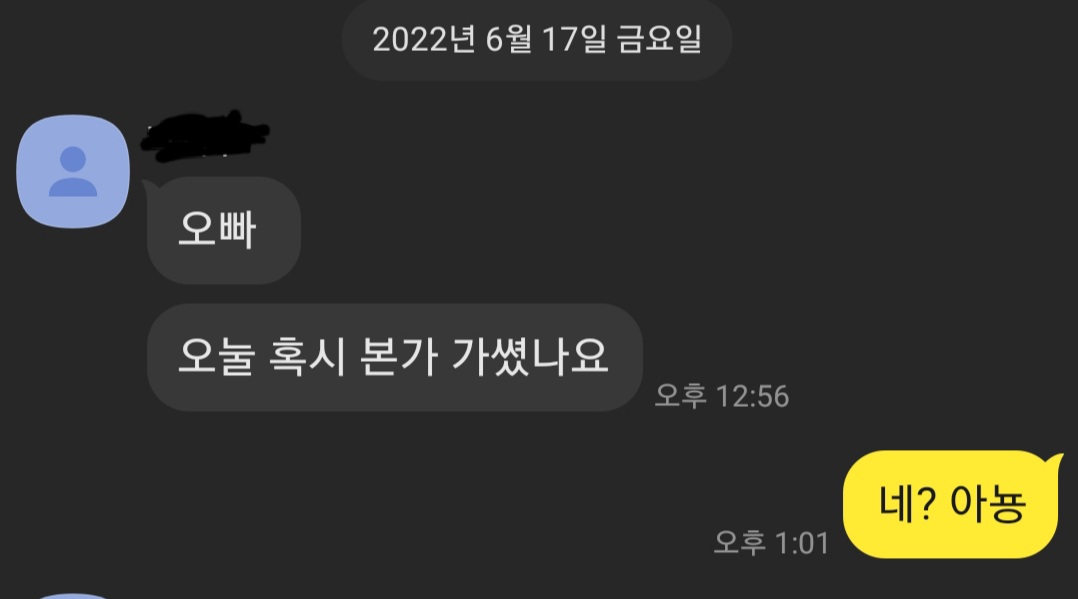
Task: Tap the scribbled-out sender name
Action: click(205, 136)
